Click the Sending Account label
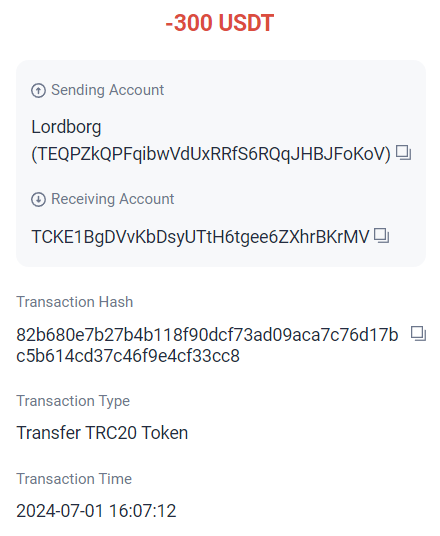440x536 pixels. (107, 90)
